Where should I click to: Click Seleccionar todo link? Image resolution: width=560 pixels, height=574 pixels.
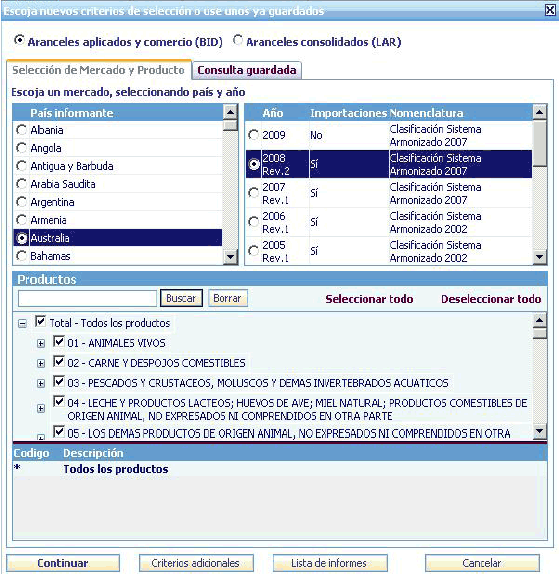pyautogui.click(x=369, y=299)
